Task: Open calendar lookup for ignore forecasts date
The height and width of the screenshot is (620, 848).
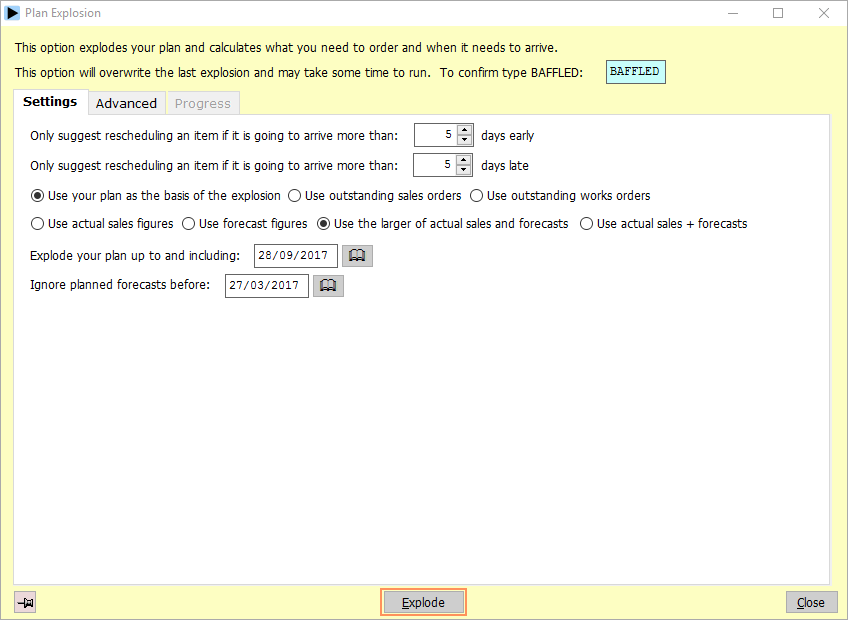Action: pos(328,286)
